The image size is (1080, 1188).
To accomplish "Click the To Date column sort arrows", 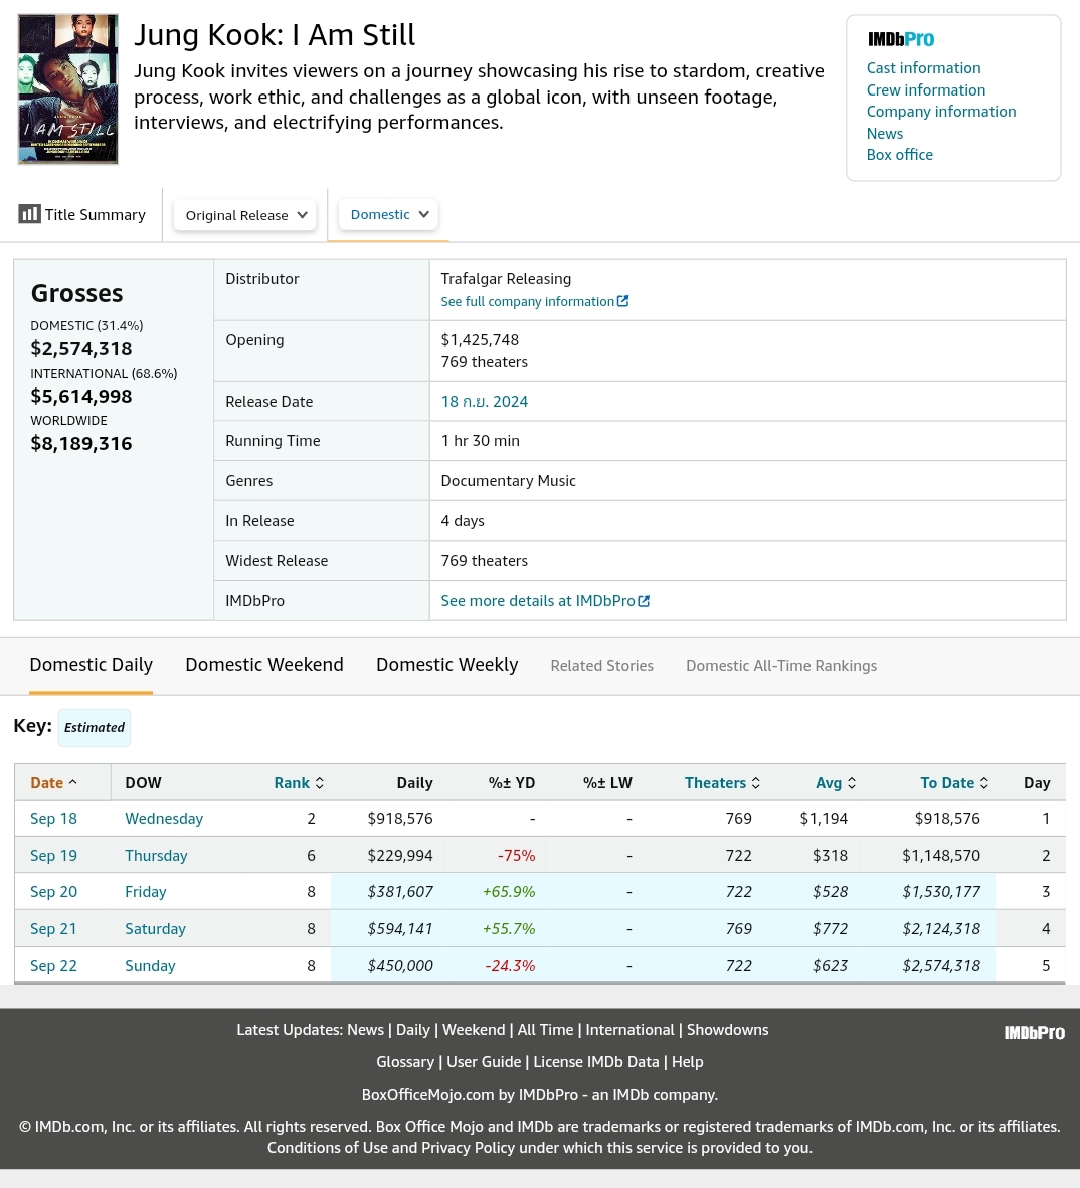I will coord(984,783).
